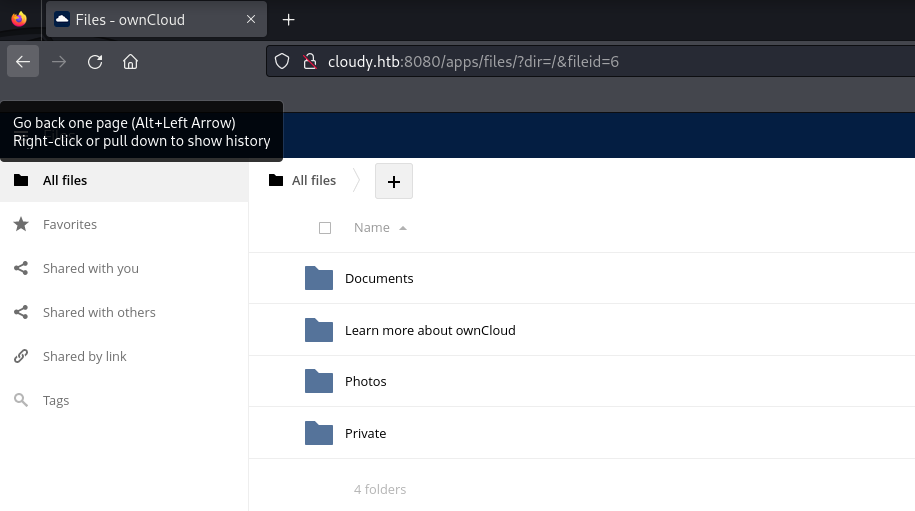The image size is (915, 511).
Task: Tick the select-all files checkbox
Action: click(x=324, y=228)
